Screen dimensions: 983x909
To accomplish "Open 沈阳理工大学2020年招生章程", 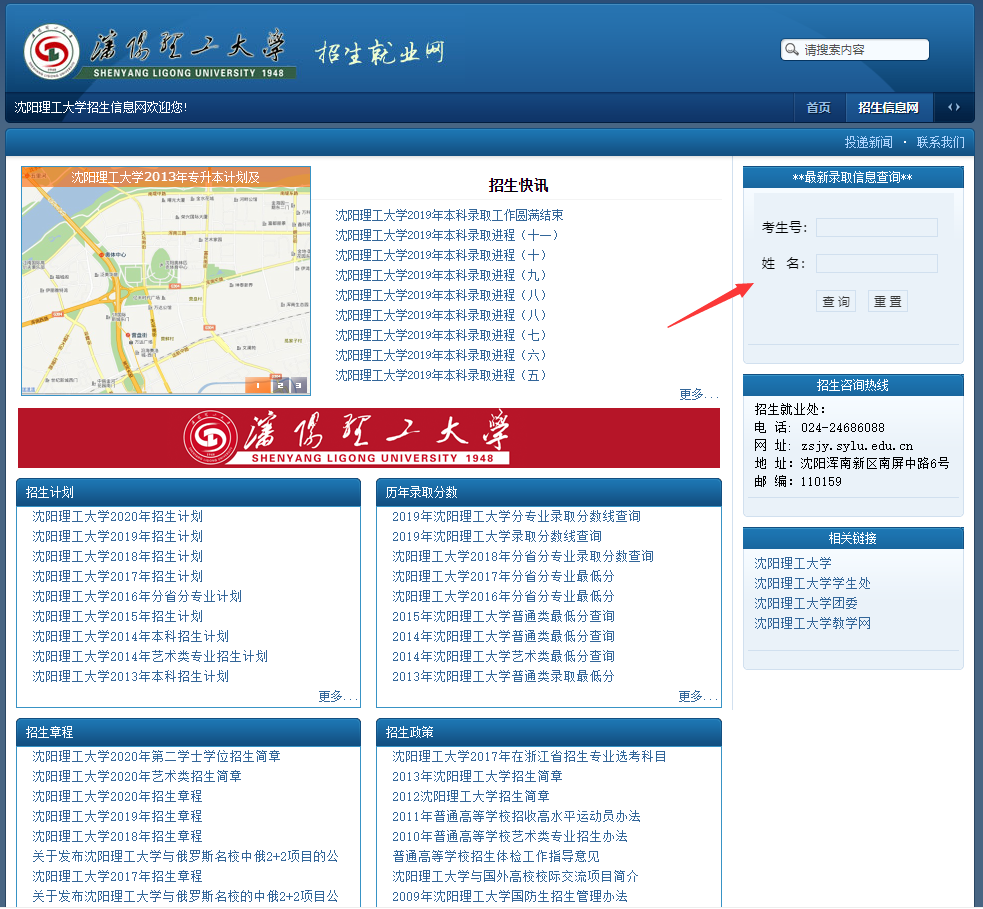I will coord(117,797).
